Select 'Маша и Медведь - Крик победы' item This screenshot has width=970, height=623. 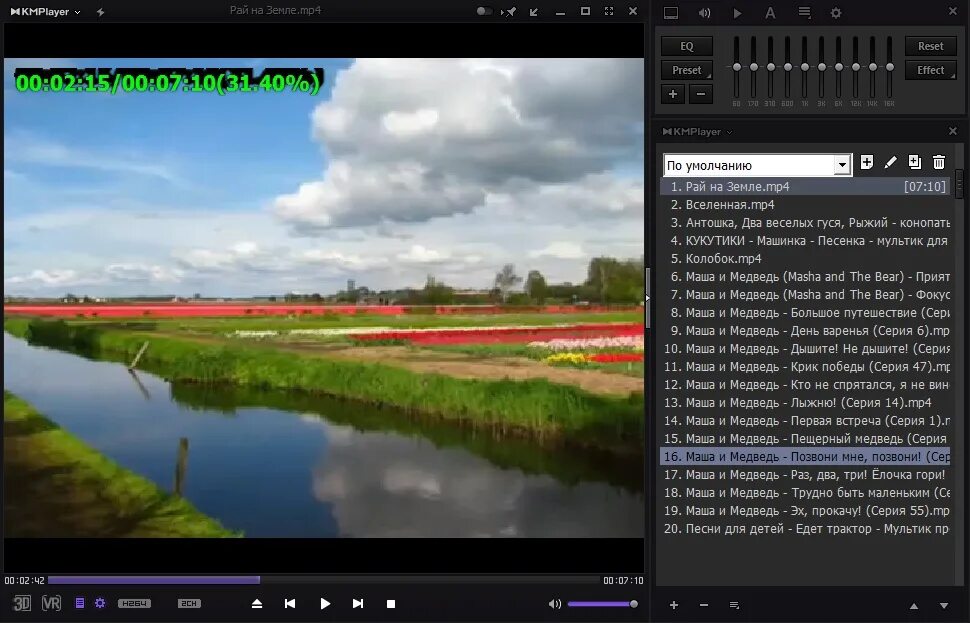click(805, 366)
